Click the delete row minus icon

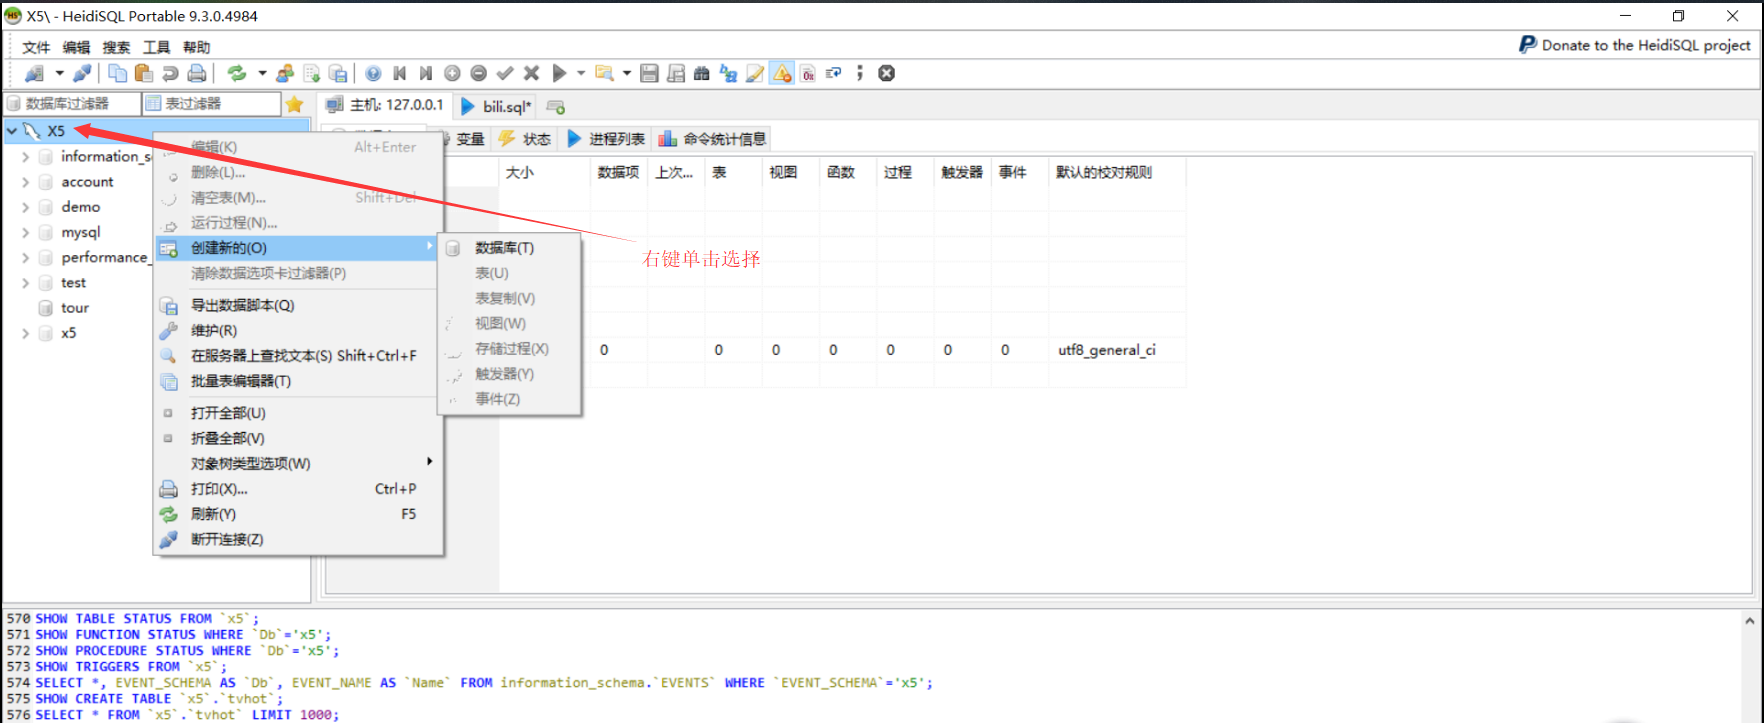pyautogui.click(x=479, y=73)
